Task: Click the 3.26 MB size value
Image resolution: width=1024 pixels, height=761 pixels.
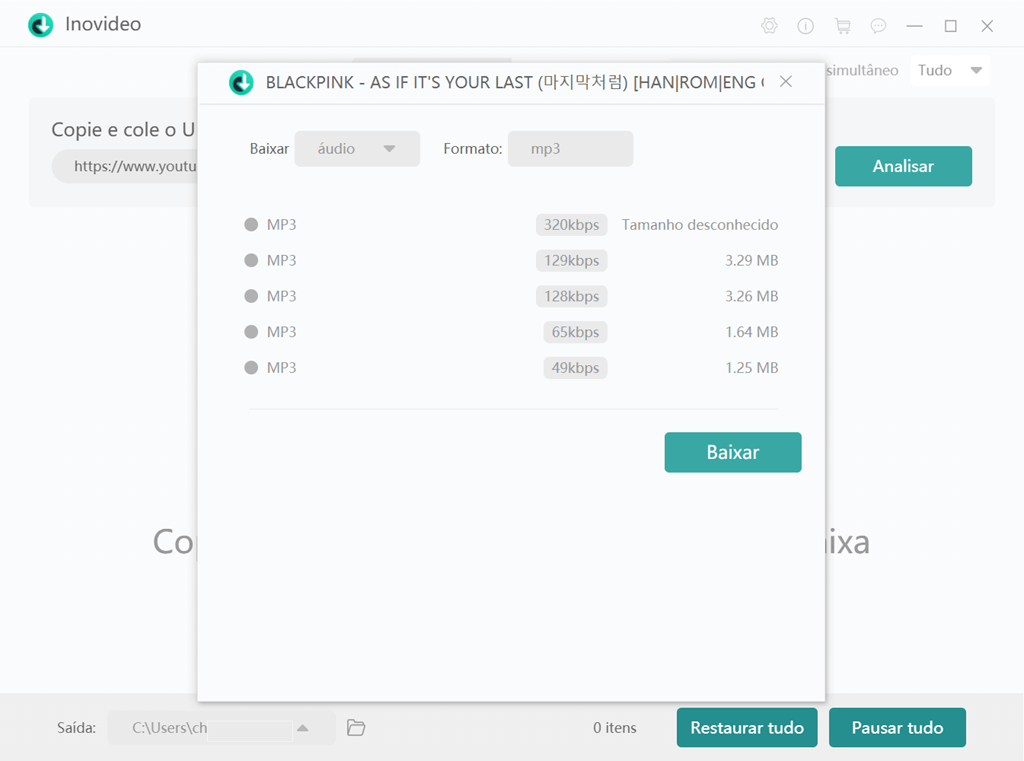Action: click(x=751, y=296)
